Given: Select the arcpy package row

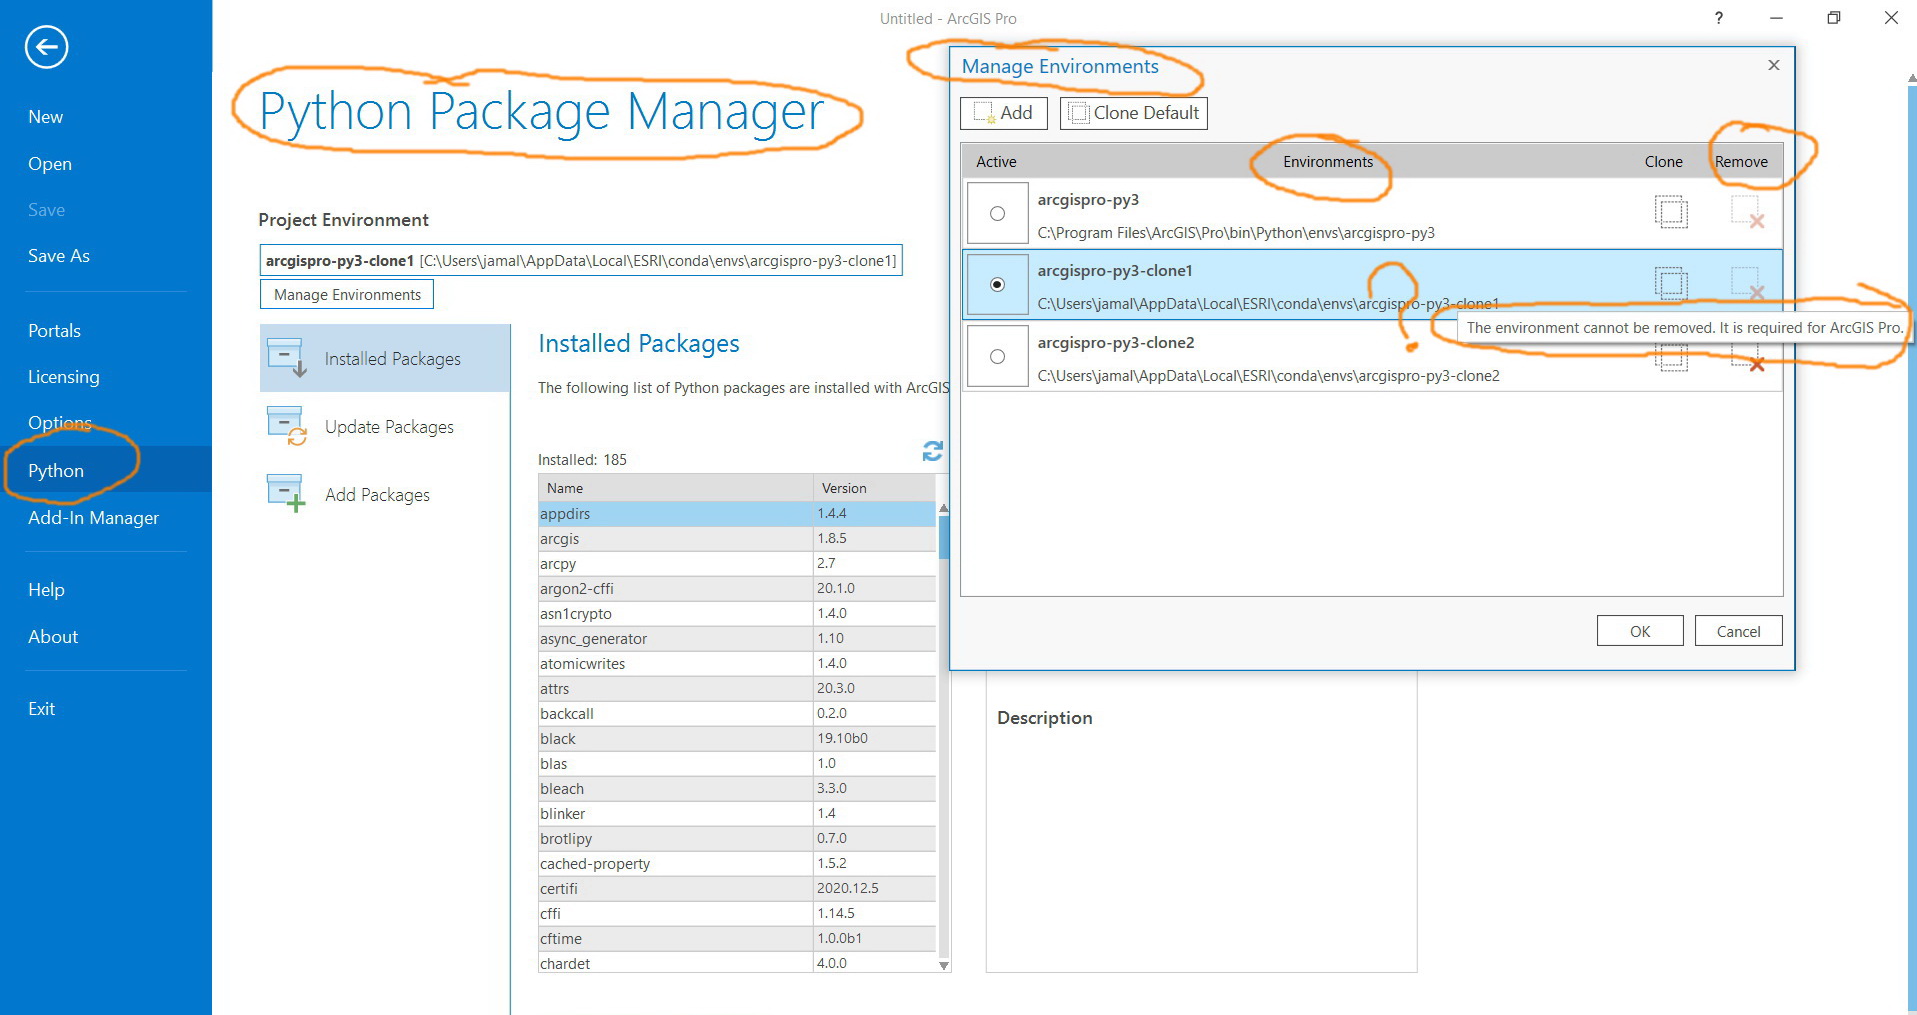Looking at the screenshot, I should tap(737, 564).
